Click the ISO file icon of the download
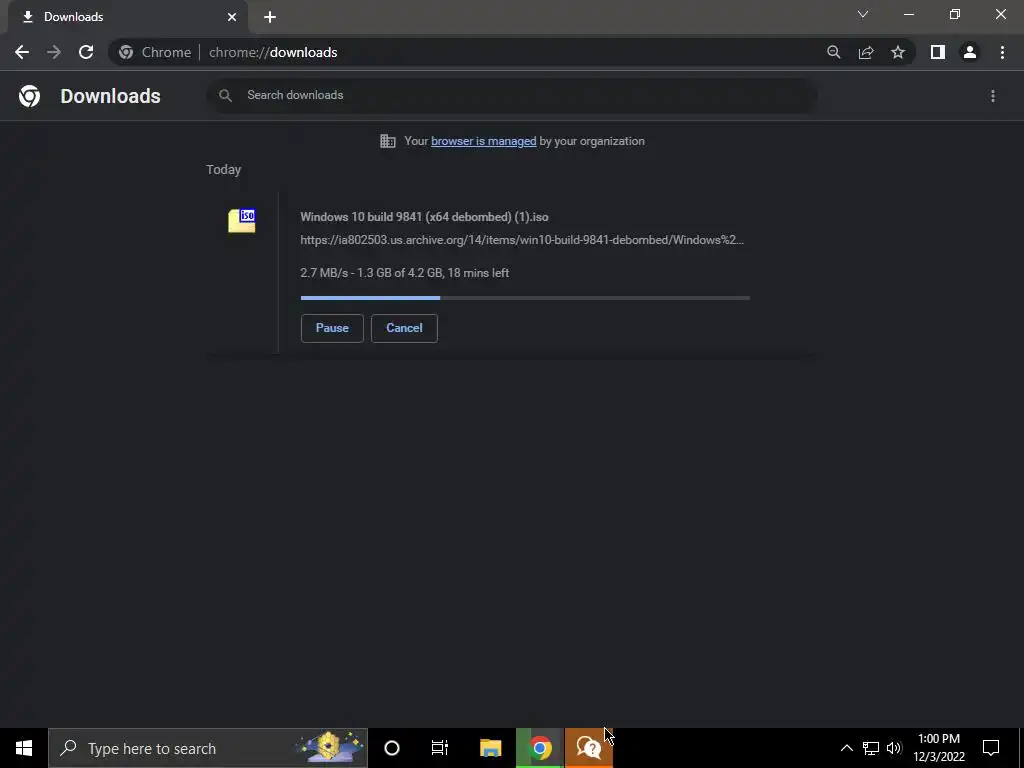 coord(242,220)
